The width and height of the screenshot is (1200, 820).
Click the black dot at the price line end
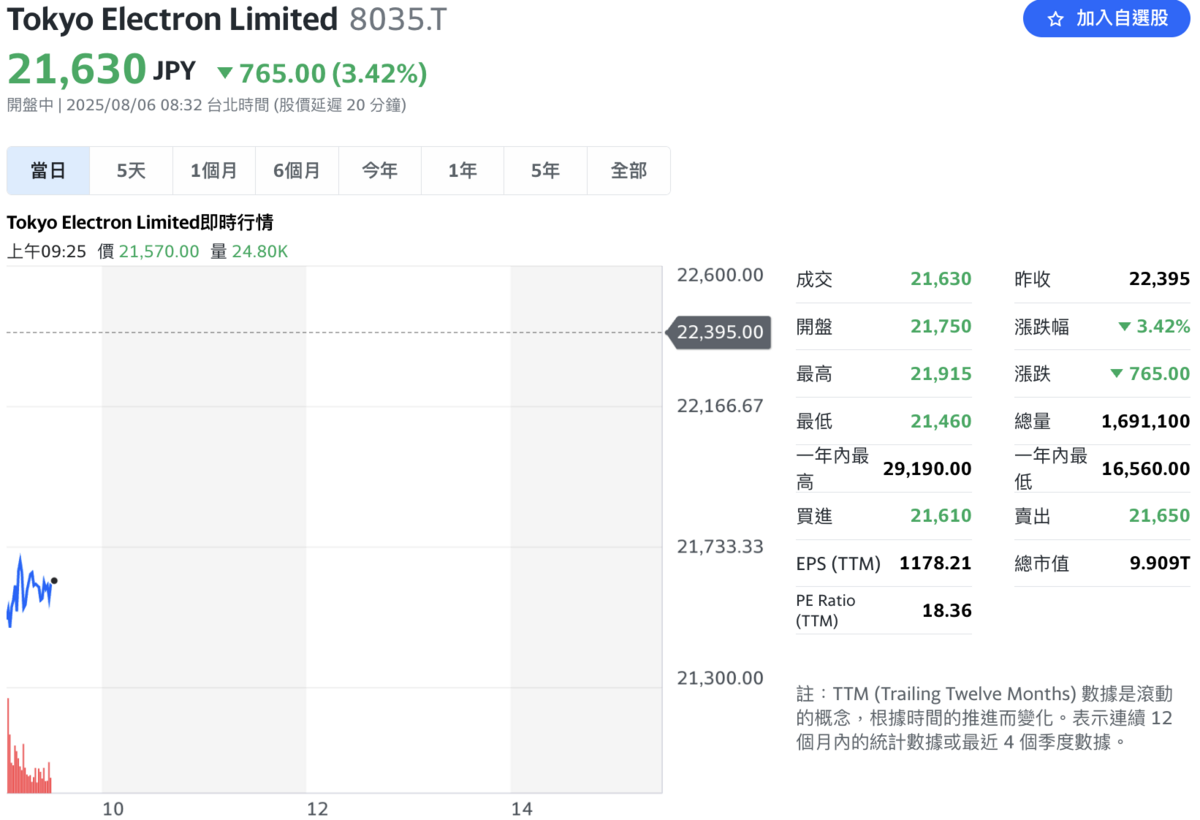[54, 580]
